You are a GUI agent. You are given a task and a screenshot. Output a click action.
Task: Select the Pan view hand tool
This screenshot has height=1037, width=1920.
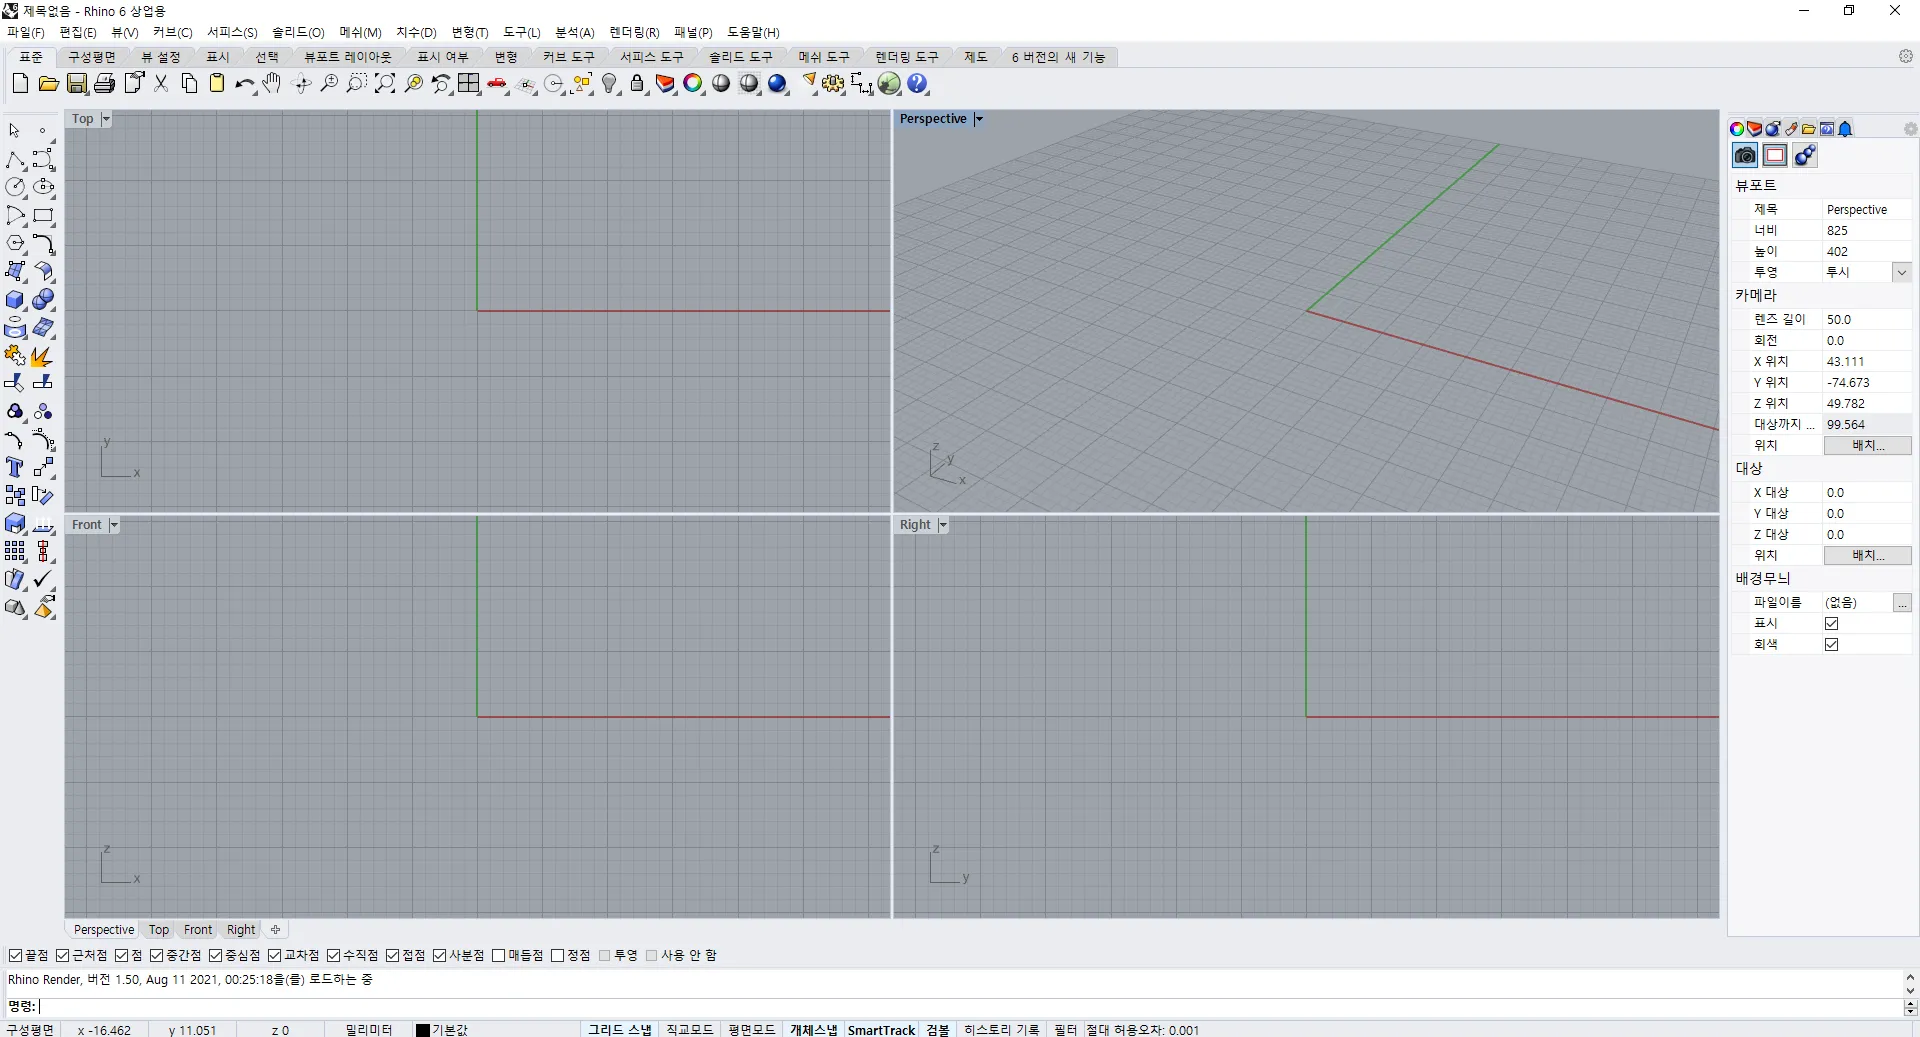pos(272,84)
